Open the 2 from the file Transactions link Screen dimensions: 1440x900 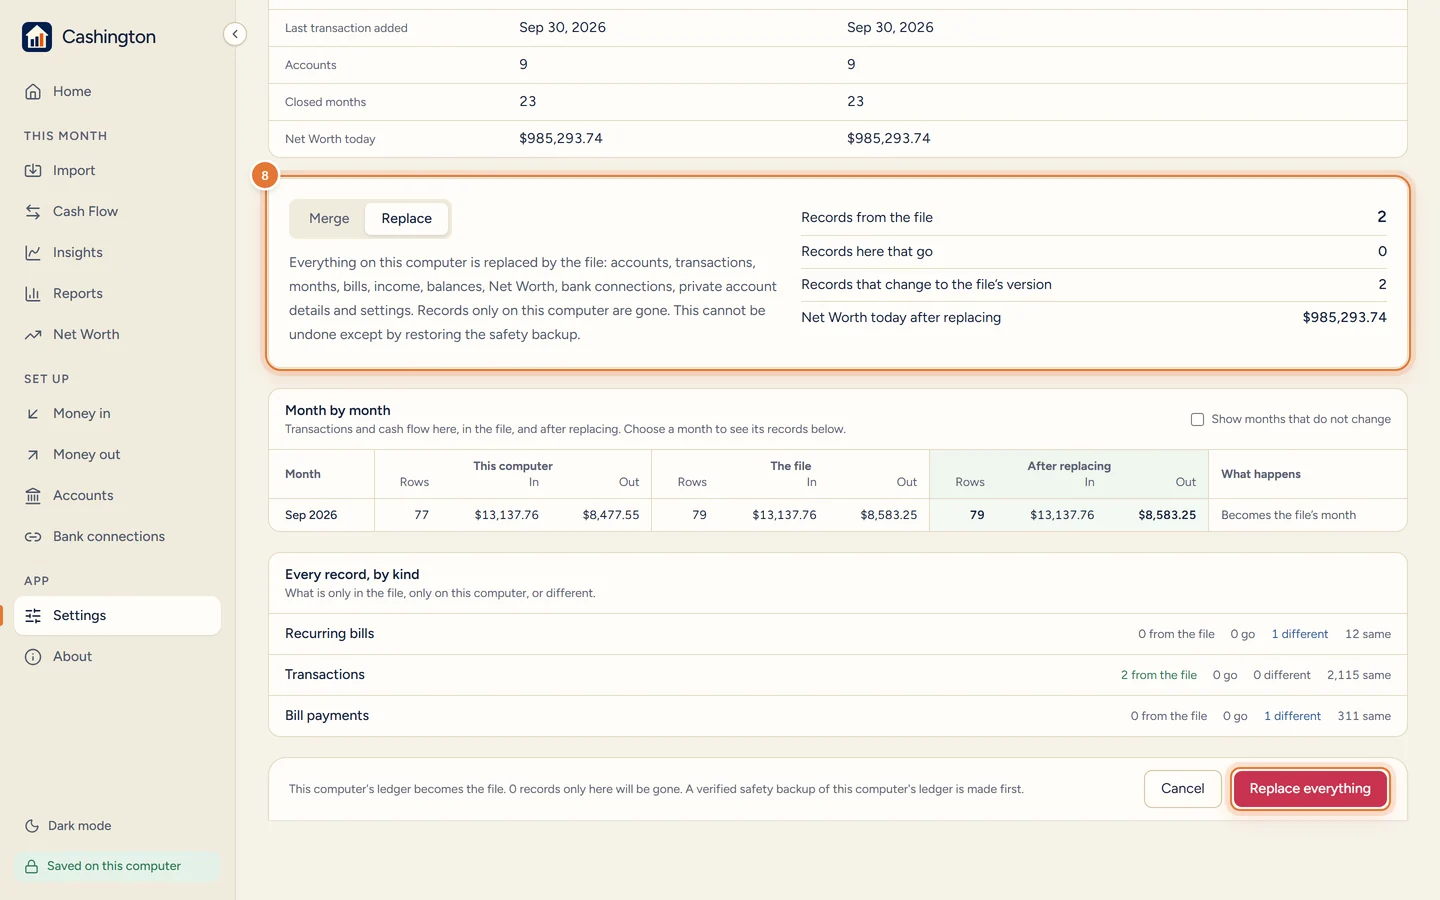point(1158,676)
